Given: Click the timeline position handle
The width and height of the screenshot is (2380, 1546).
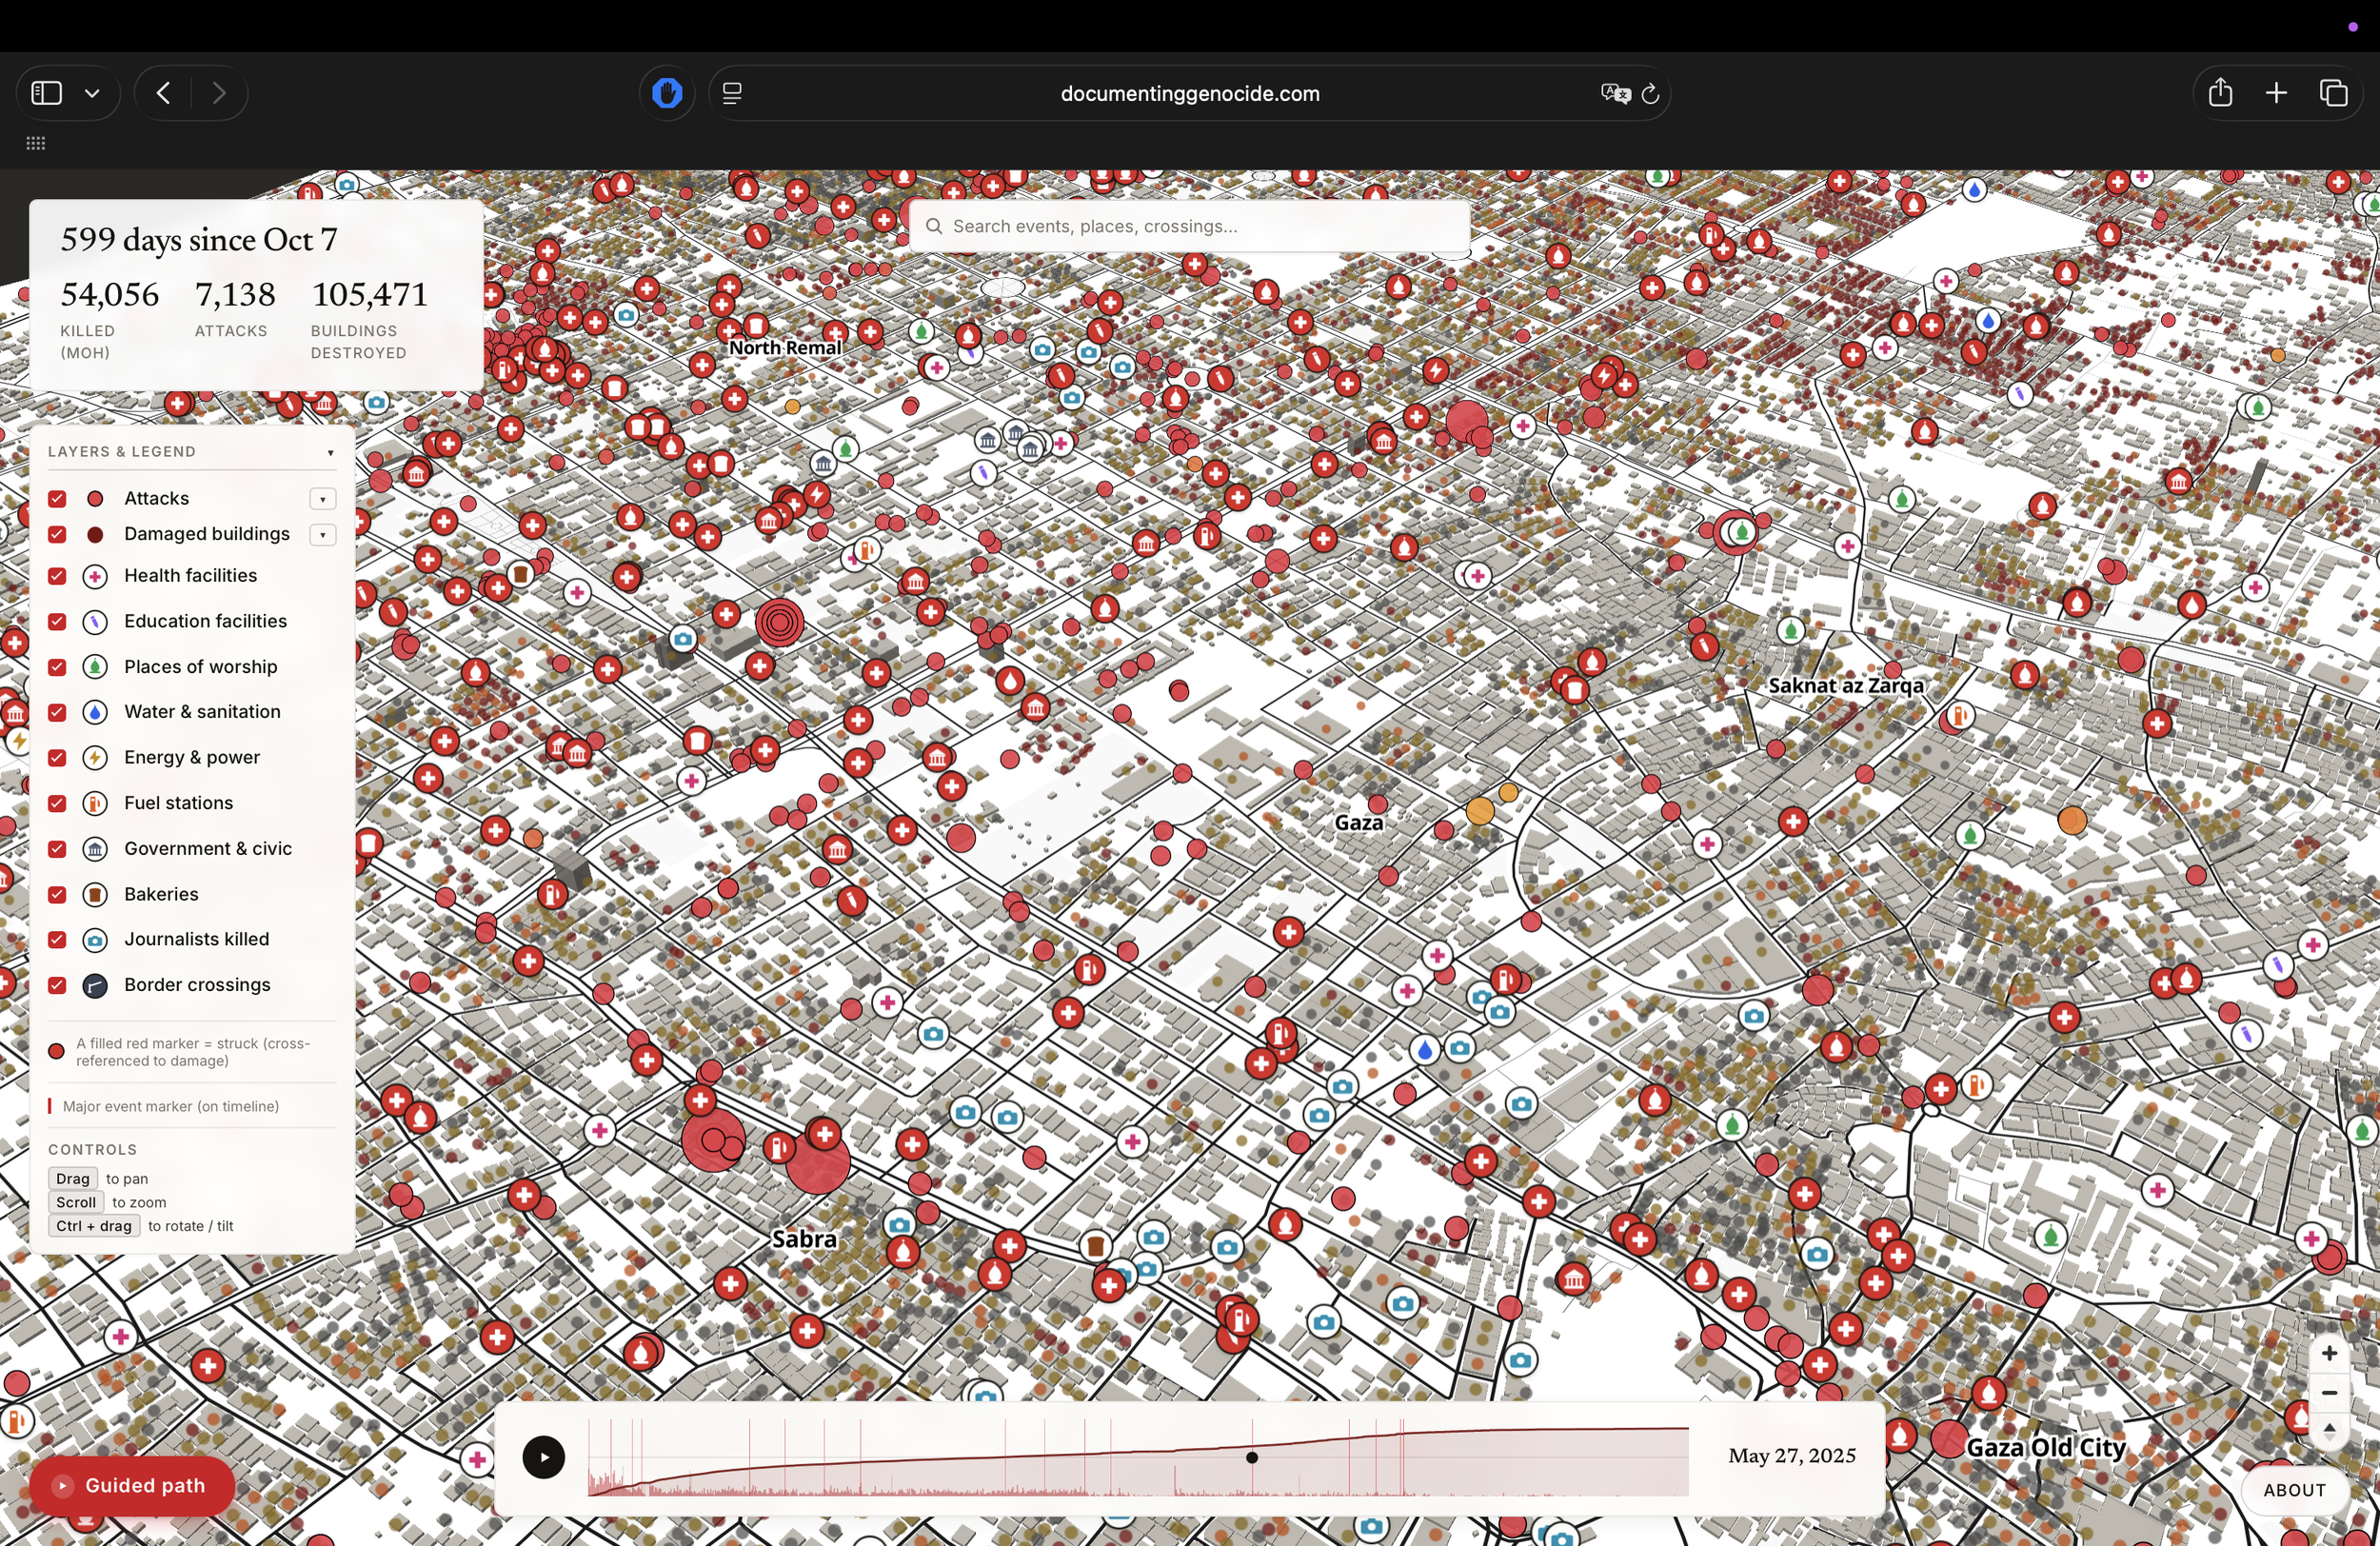Looking at the screenshot, I should 1251,1458.
